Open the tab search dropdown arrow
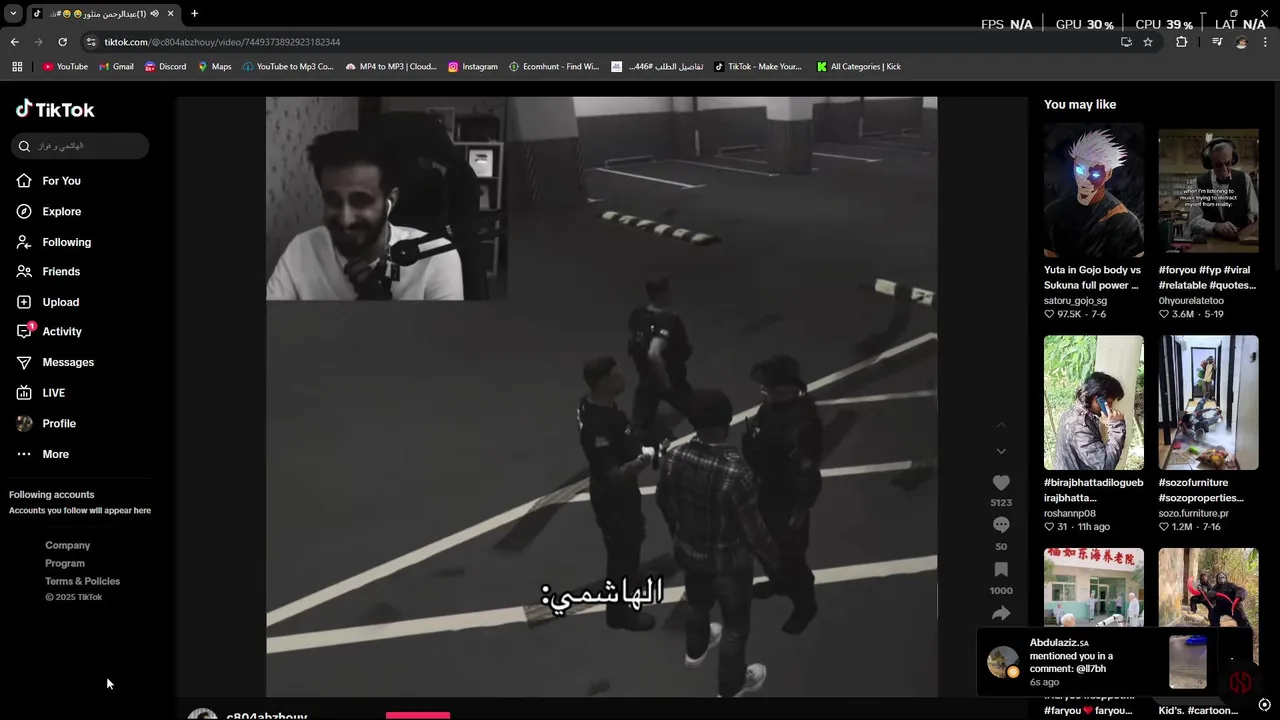The image size is (1280, 720). tap(13, 14)
